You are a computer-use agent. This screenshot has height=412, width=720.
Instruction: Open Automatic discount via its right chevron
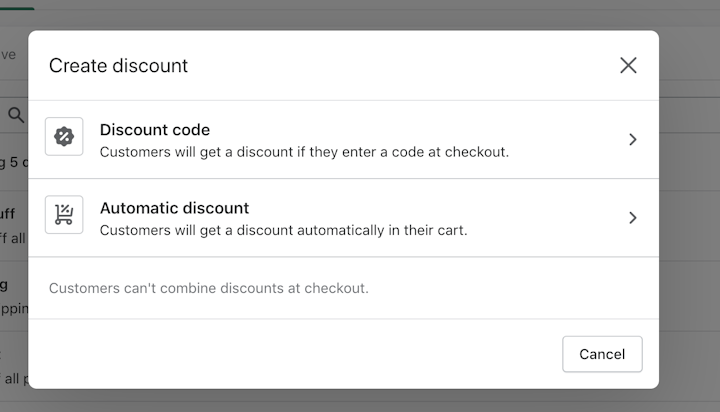pos(633,217)
